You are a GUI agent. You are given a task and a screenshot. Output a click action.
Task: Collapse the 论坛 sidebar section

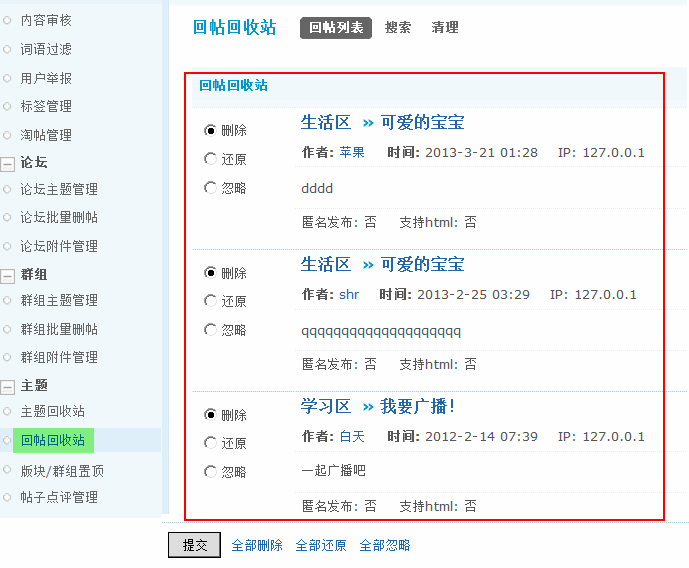point(8,163)
